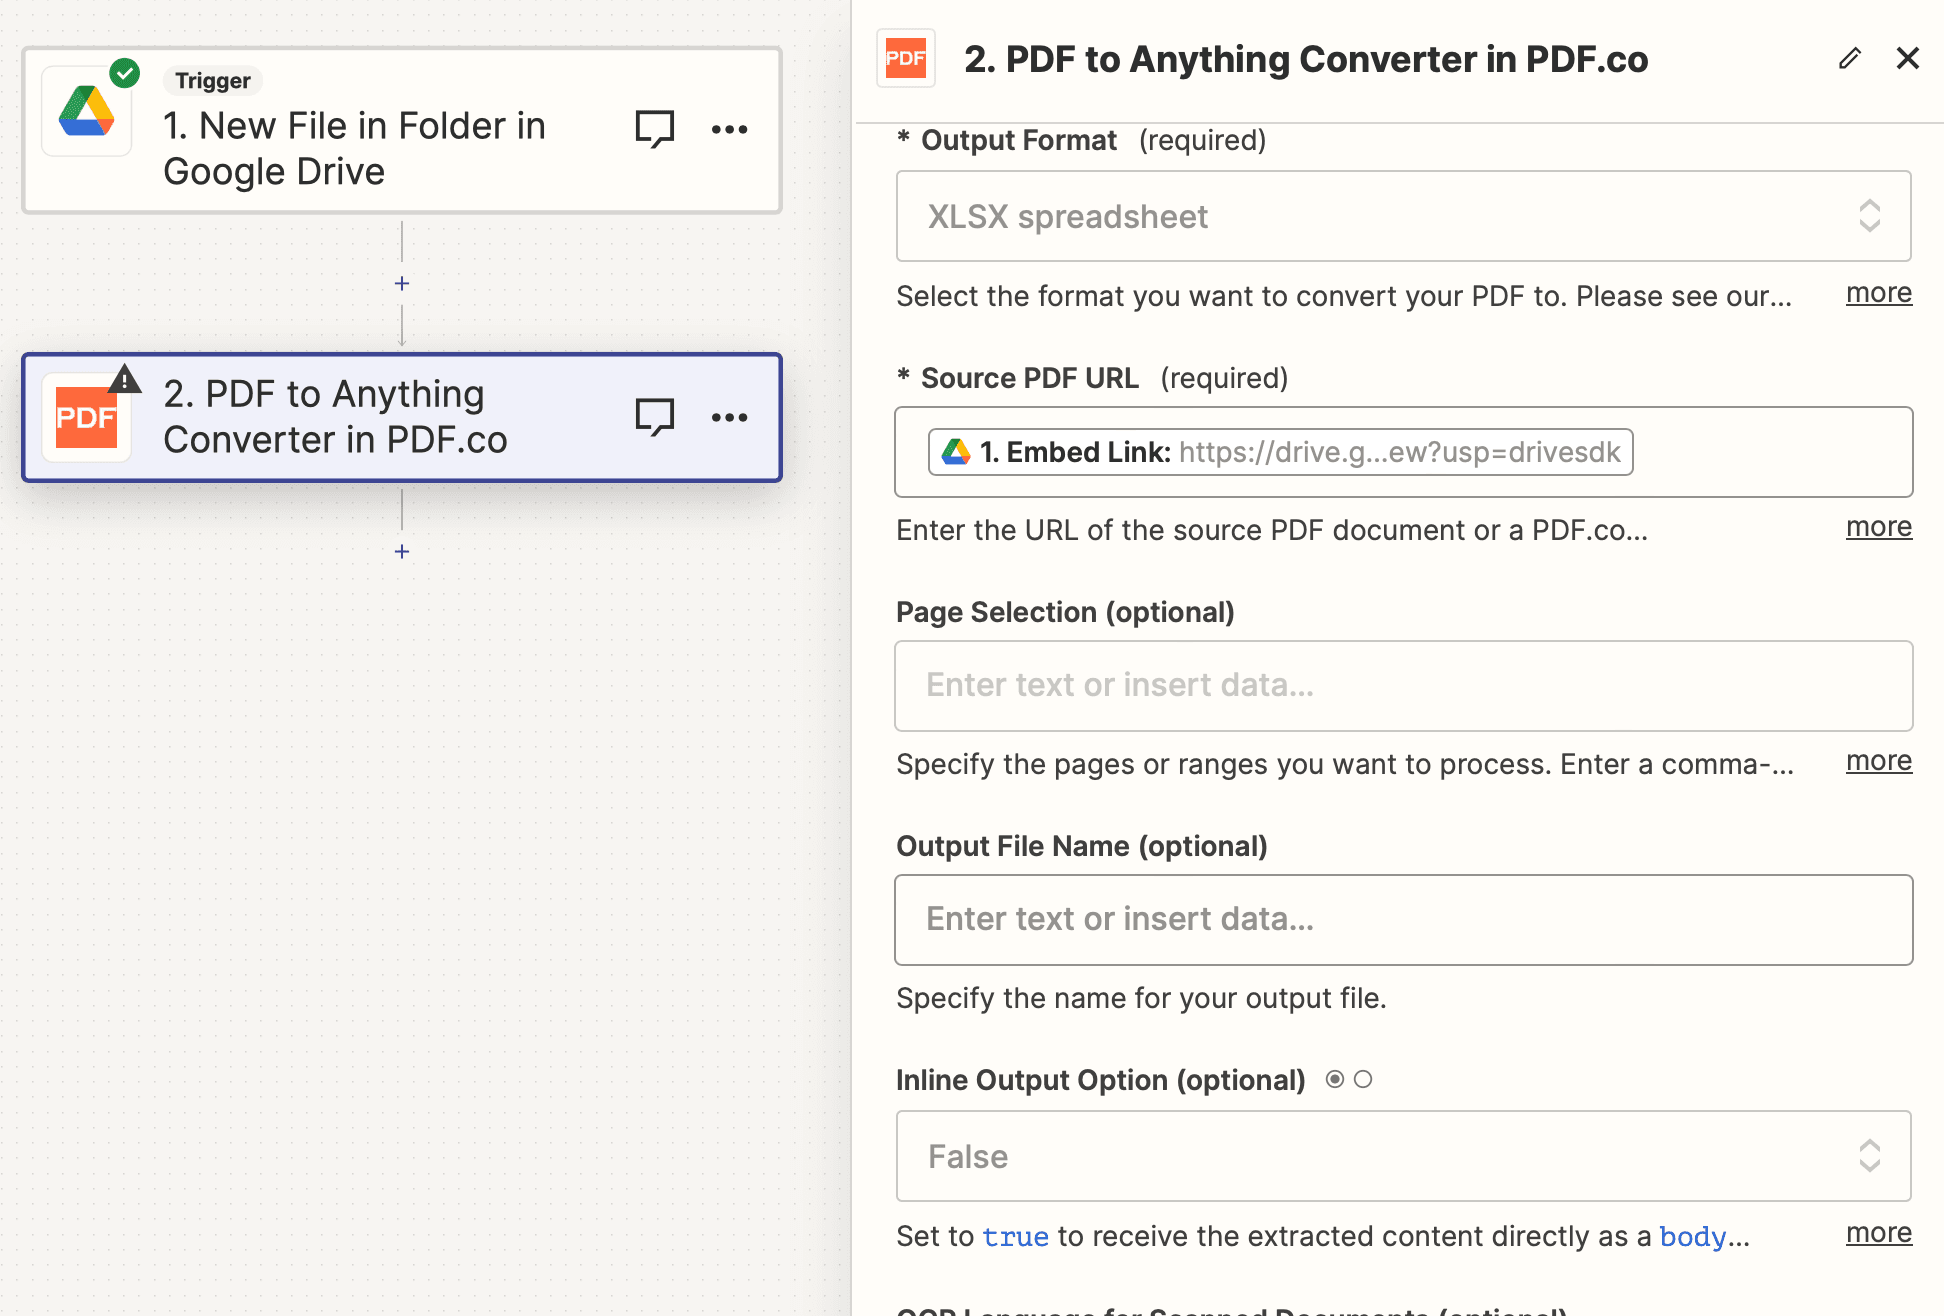Open the PDF.co step options menu

(730, 416)
